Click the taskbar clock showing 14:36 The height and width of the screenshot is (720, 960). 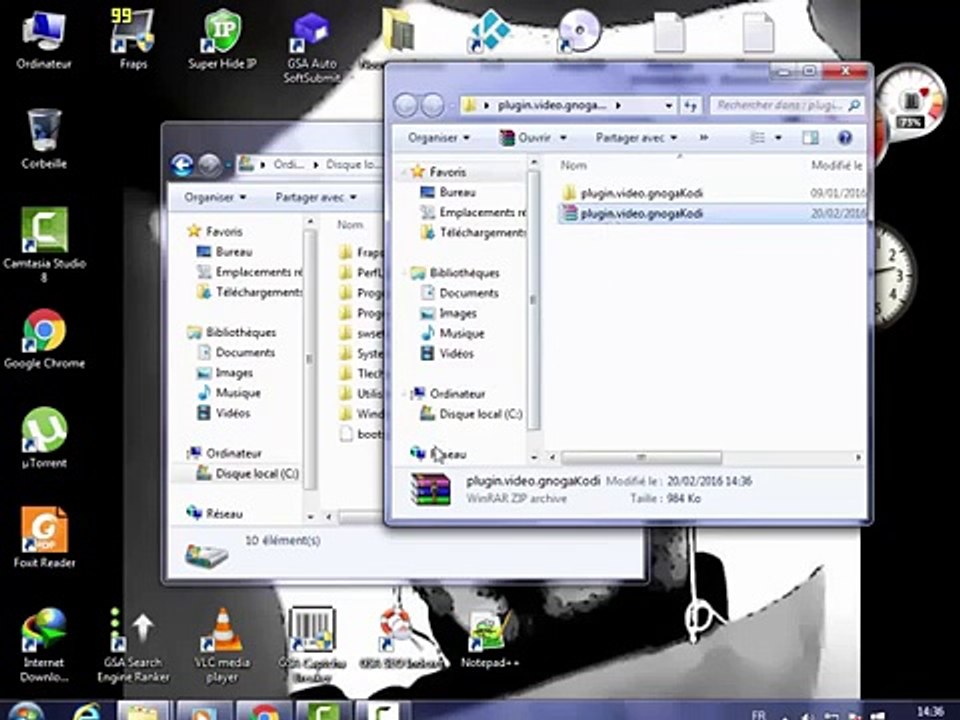pos(930,711)
